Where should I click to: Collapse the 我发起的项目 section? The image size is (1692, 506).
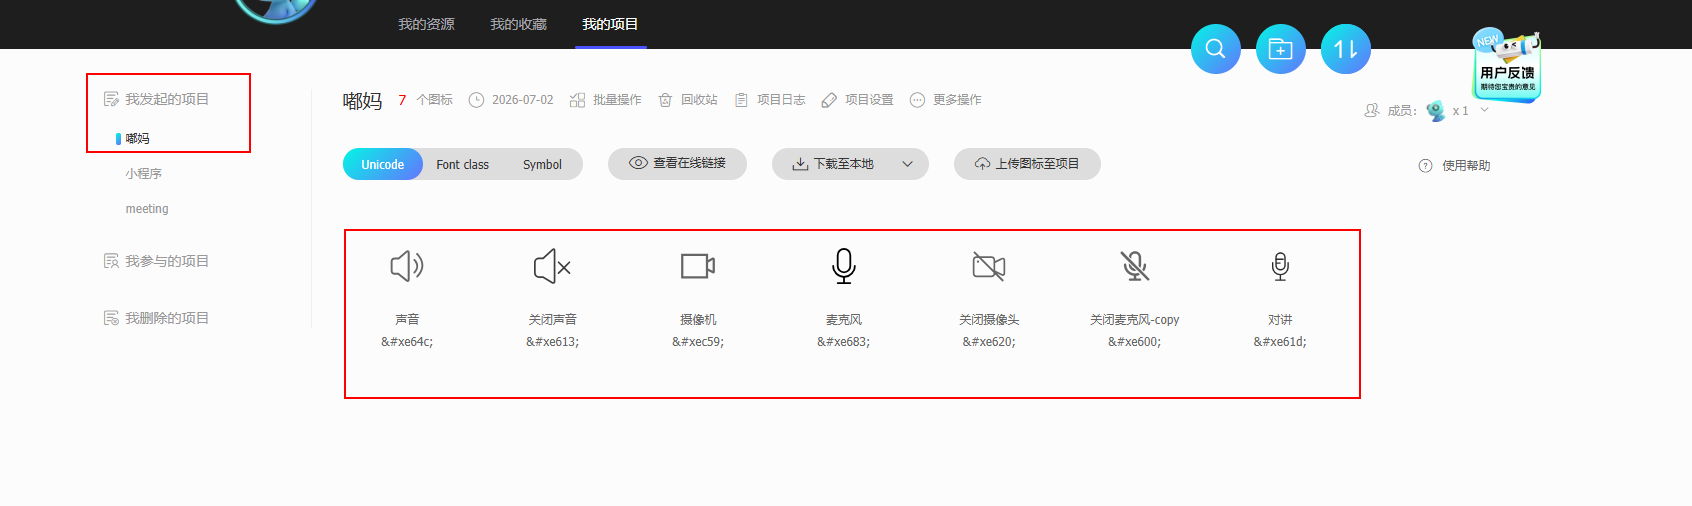(156, 99)
